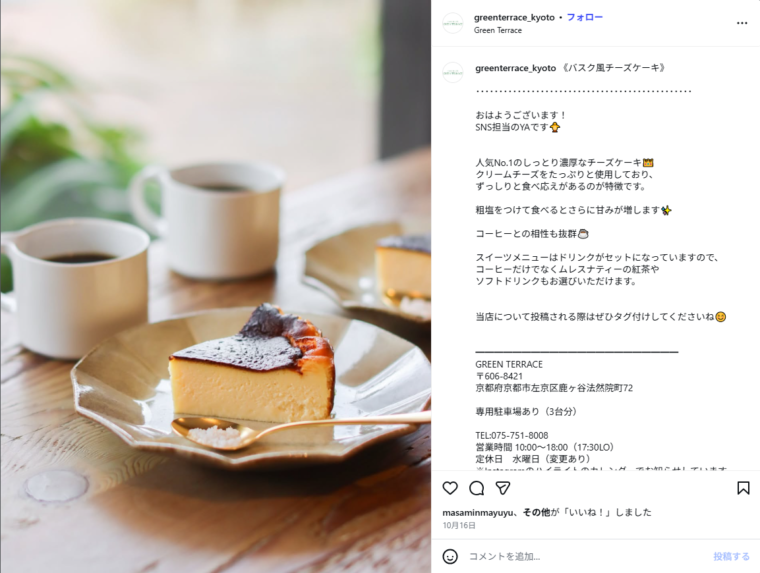
Task: Open the three-dot more options menu
Action: [742, 23]
